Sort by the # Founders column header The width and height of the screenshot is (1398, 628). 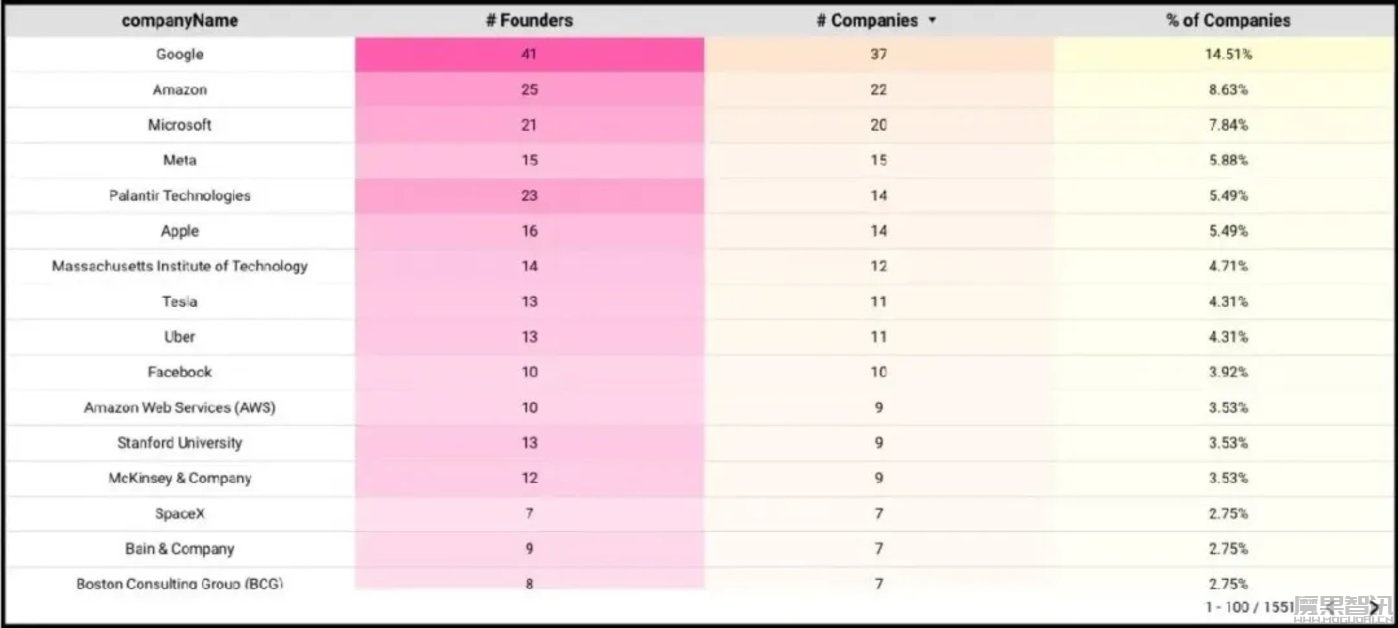pyautogui.click(x=529, y=20)
